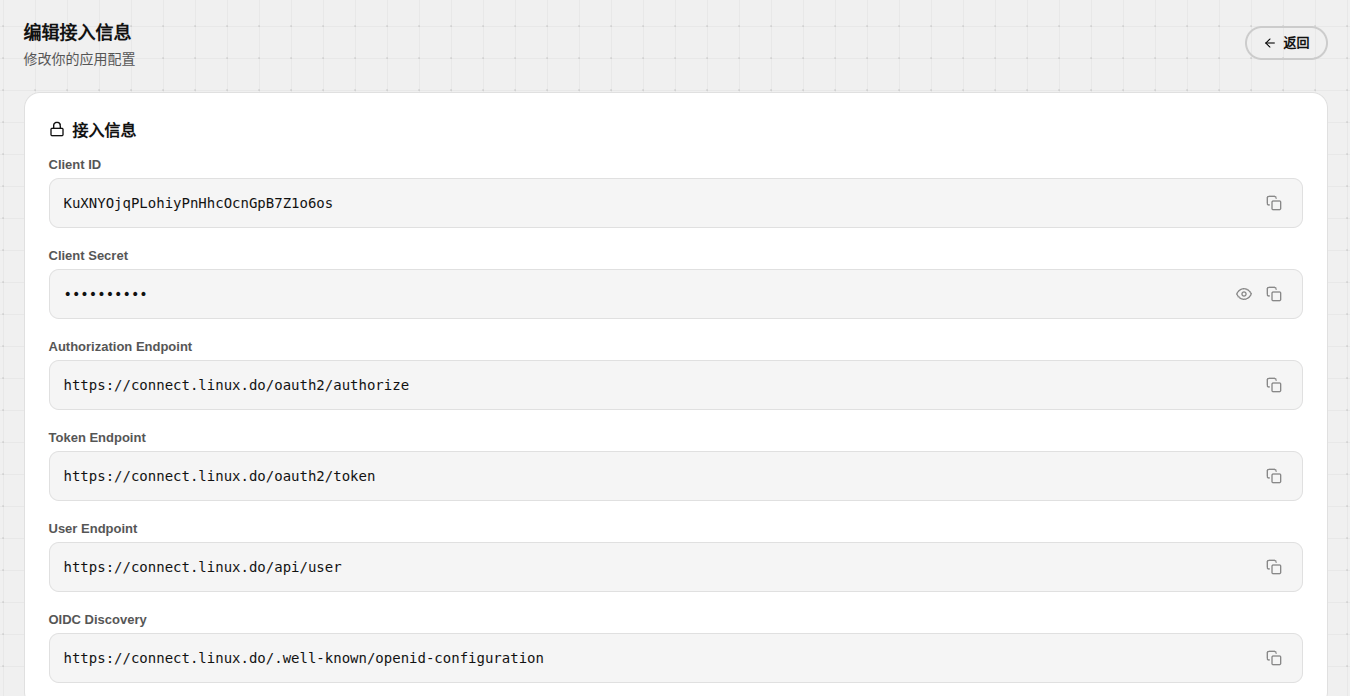Copy the Token Endpoint URL

tap(1274, 476)
